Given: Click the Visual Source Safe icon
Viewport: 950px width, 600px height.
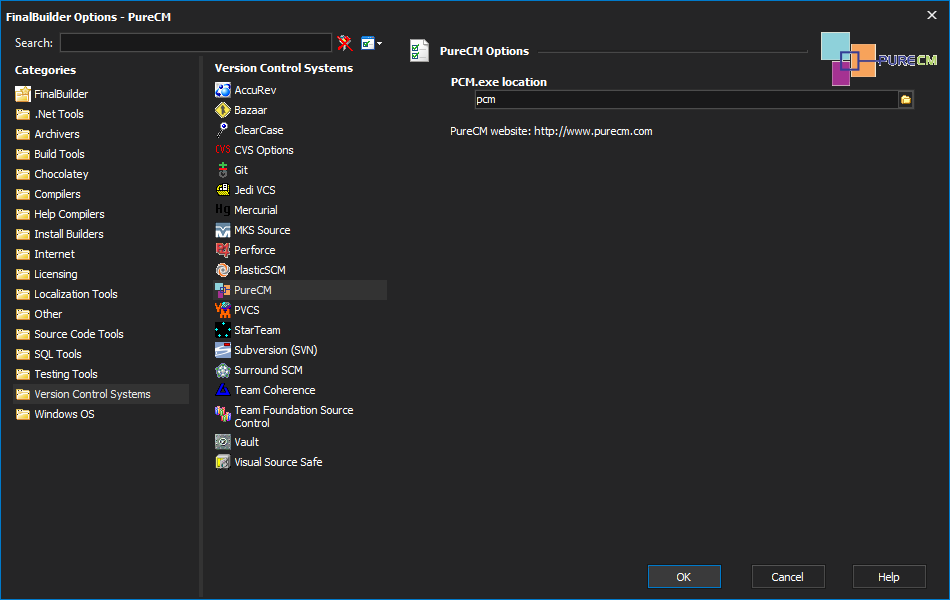Looking at the screenshot, I should (x=223, y=462).
